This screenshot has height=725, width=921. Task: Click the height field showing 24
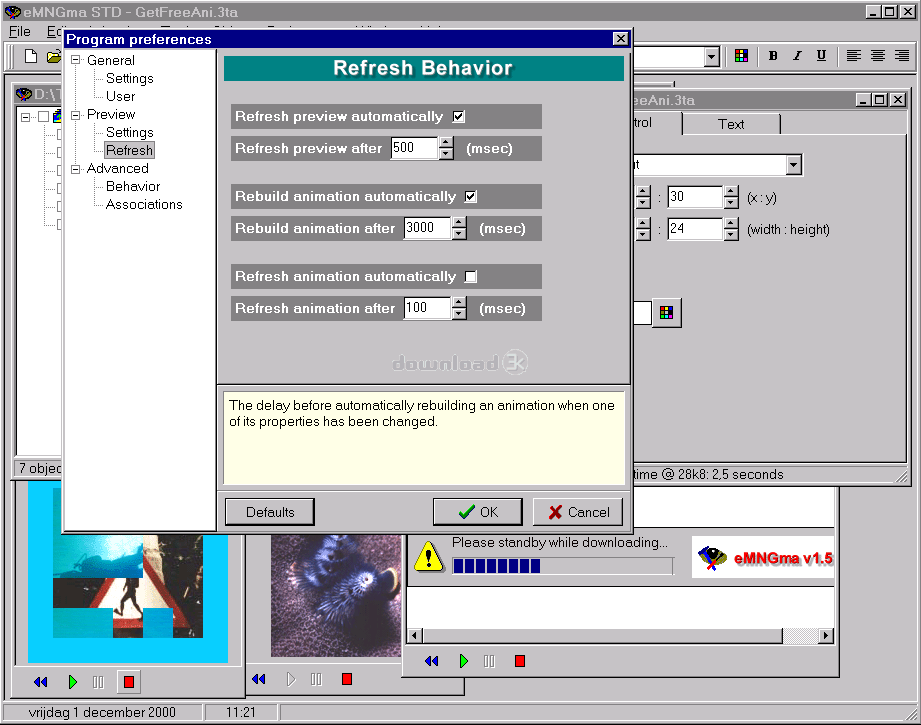(695, 229)
